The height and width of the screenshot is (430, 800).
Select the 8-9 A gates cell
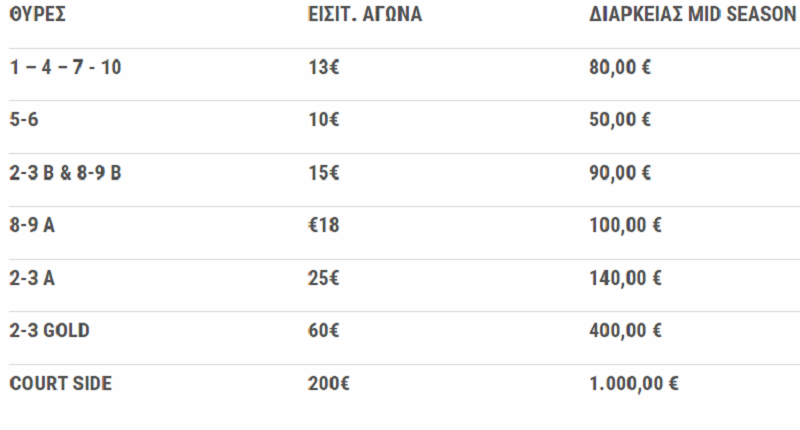pyautogui.click(x=32, y=225)
